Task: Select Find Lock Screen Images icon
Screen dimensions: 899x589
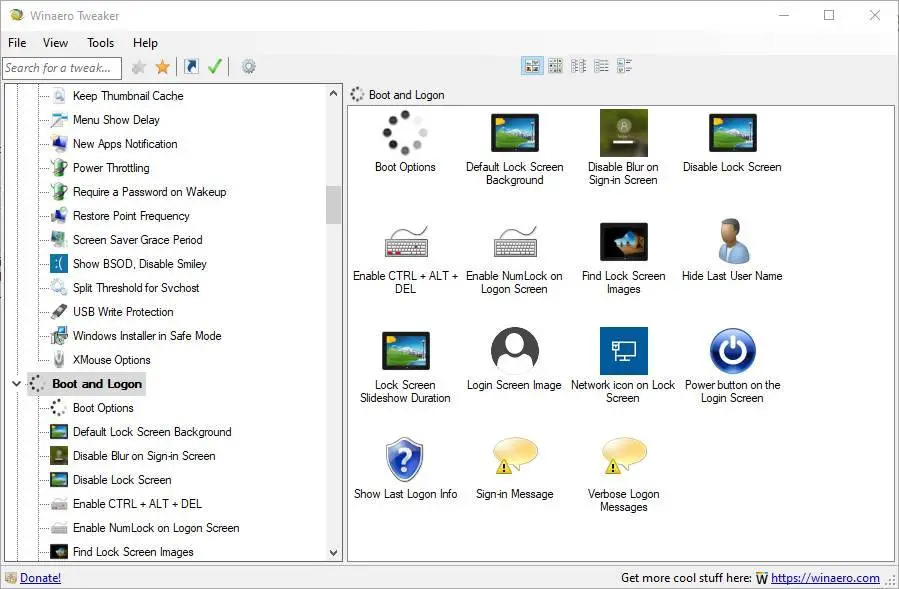Action: click(623, 242)
